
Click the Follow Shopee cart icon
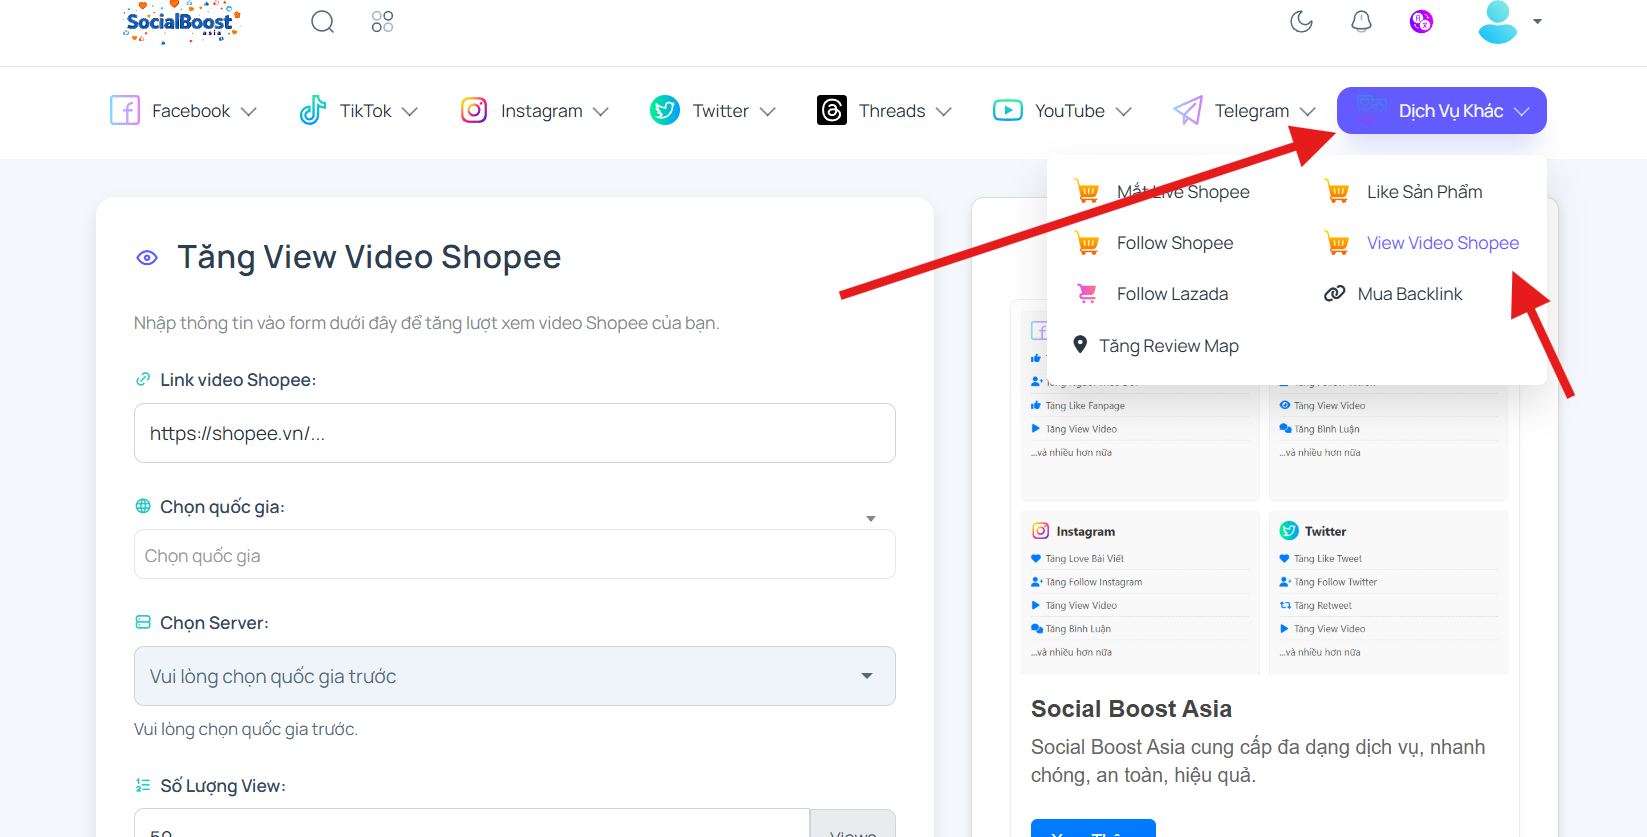[x=1087, y=242]
